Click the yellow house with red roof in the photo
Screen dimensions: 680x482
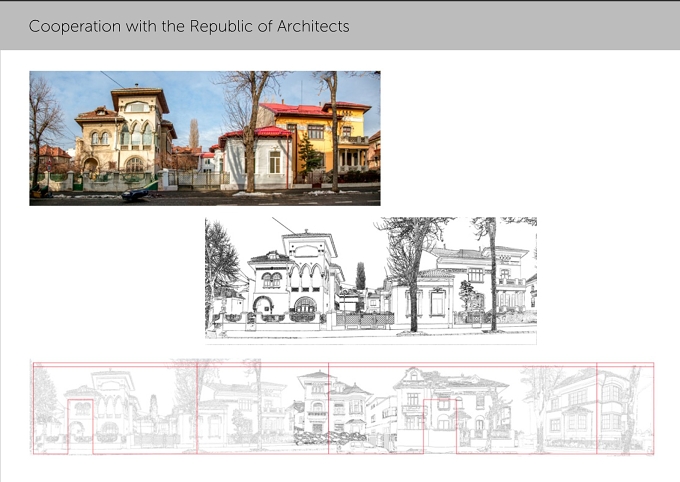pos(330,139)
